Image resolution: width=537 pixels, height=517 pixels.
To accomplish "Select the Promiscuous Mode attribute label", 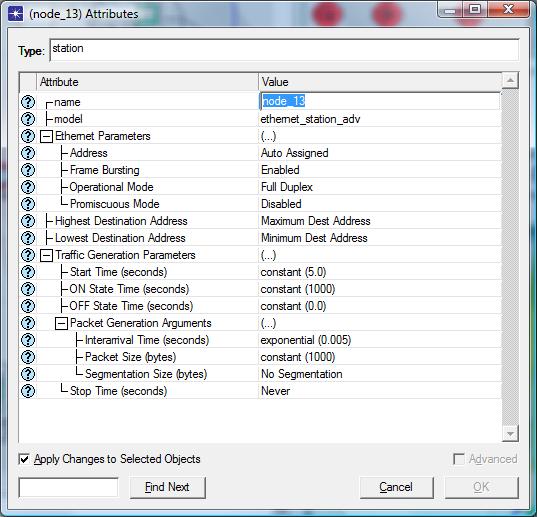I will [115, 204].
